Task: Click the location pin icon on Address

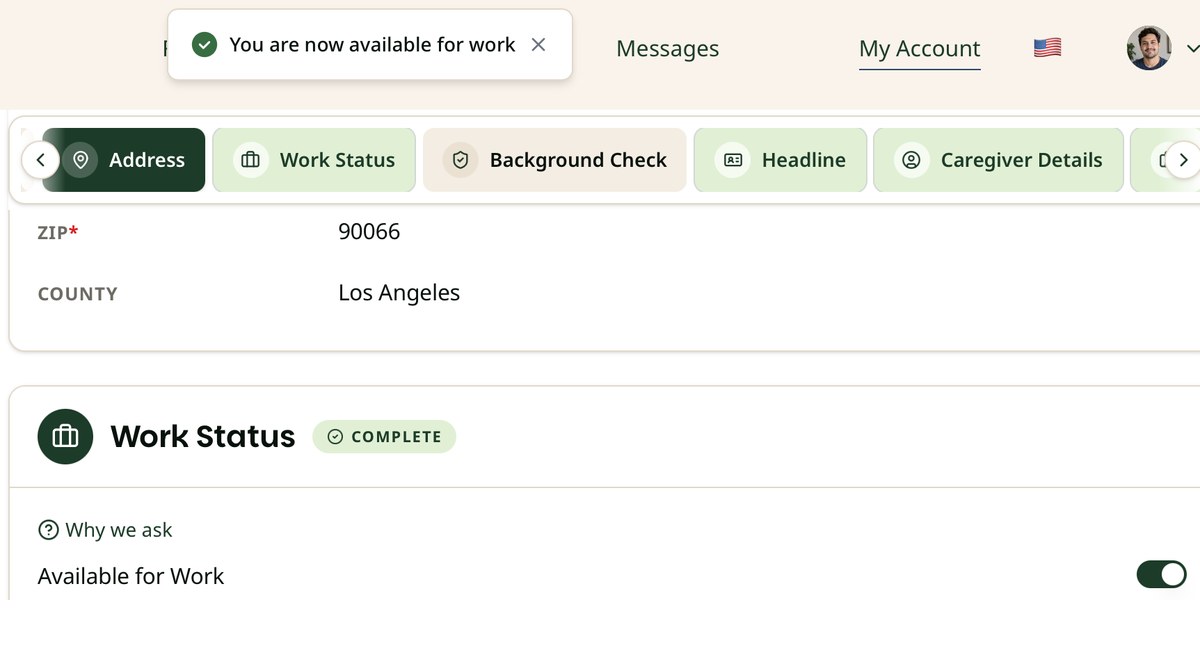Action: point(81,160)
